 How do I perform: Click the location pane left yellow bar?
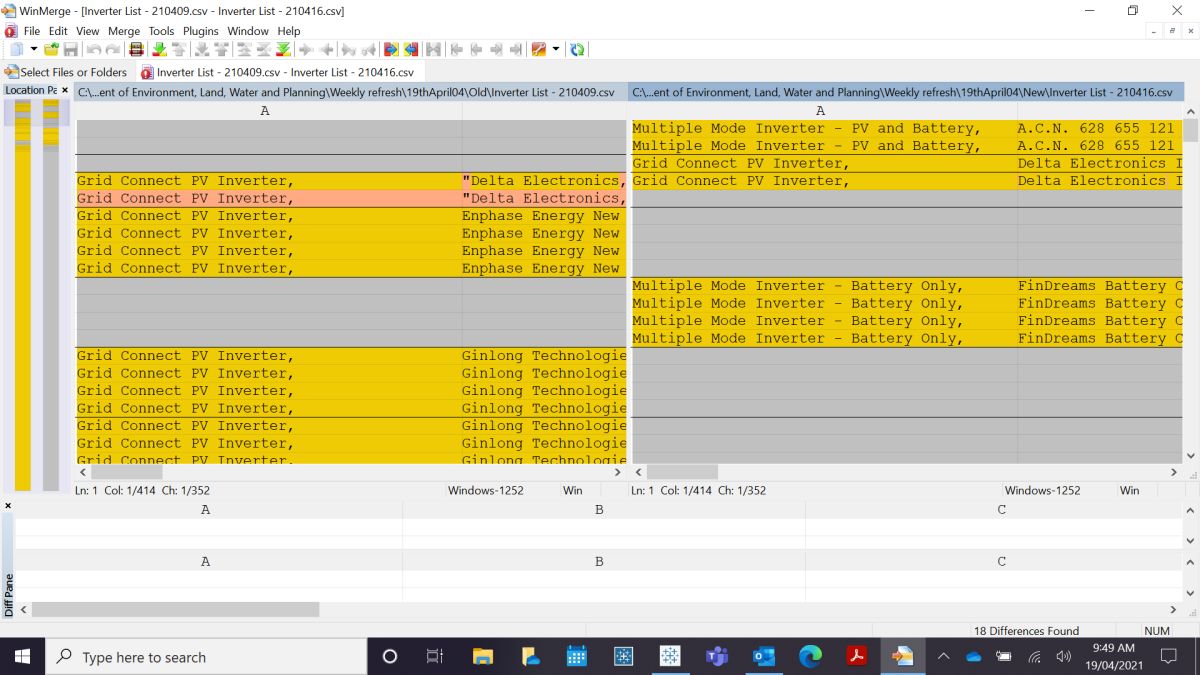coord(22,295)
